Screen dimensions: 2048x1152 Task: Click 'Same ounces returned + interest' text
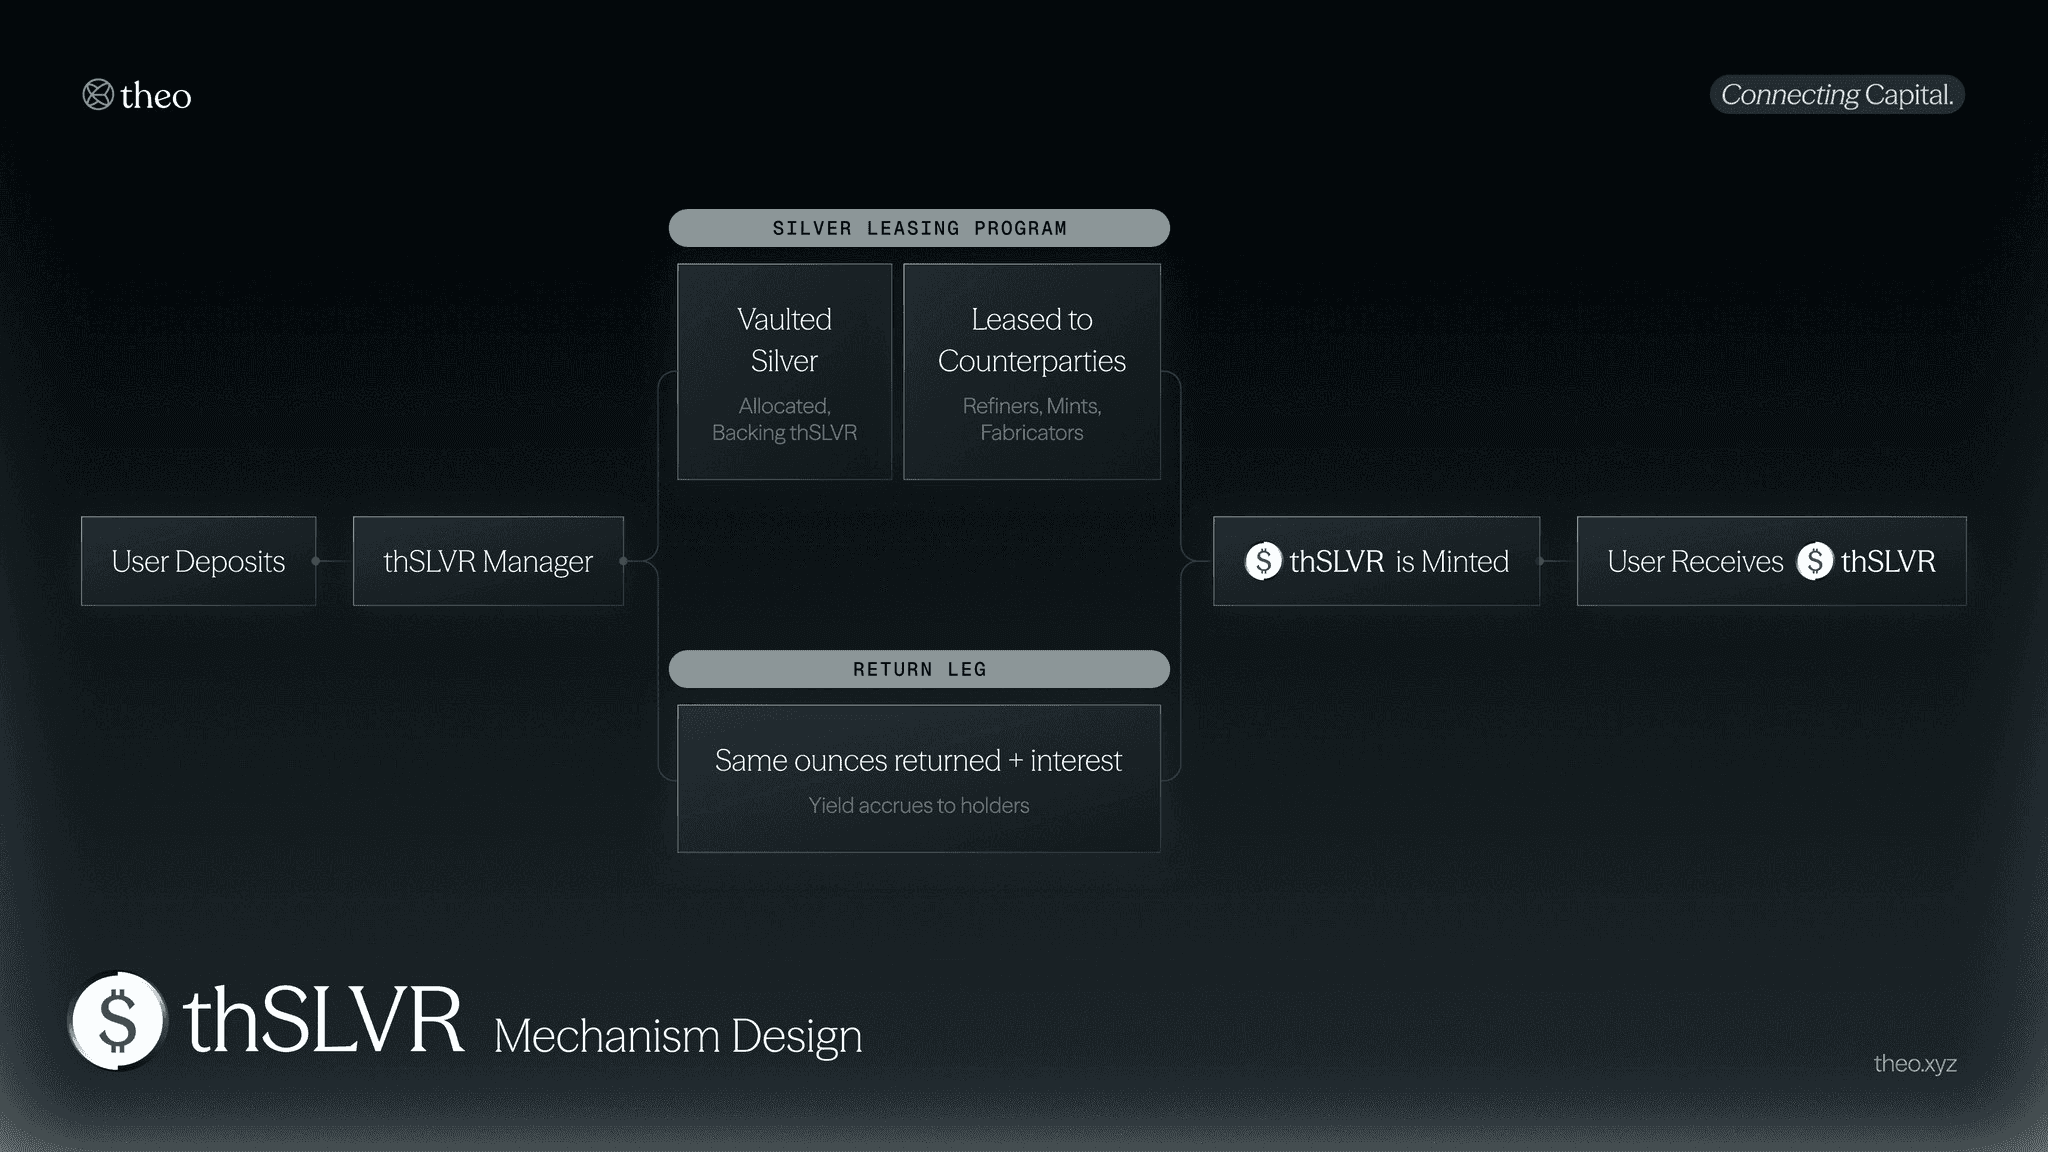(x=918, y=761)
